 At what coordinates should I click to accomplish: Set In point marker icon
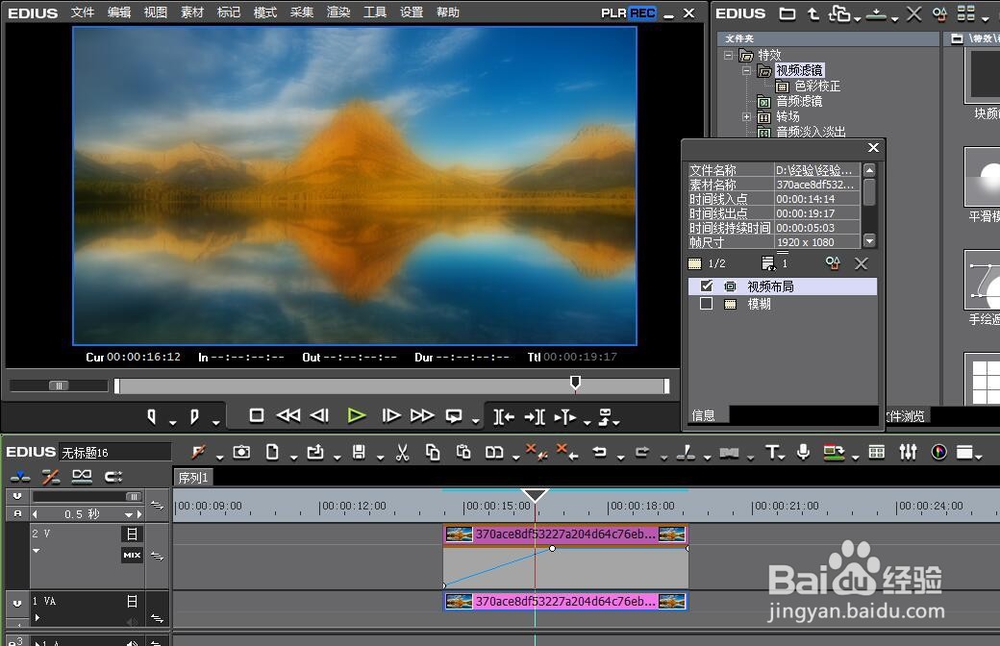tap(152, 416)
